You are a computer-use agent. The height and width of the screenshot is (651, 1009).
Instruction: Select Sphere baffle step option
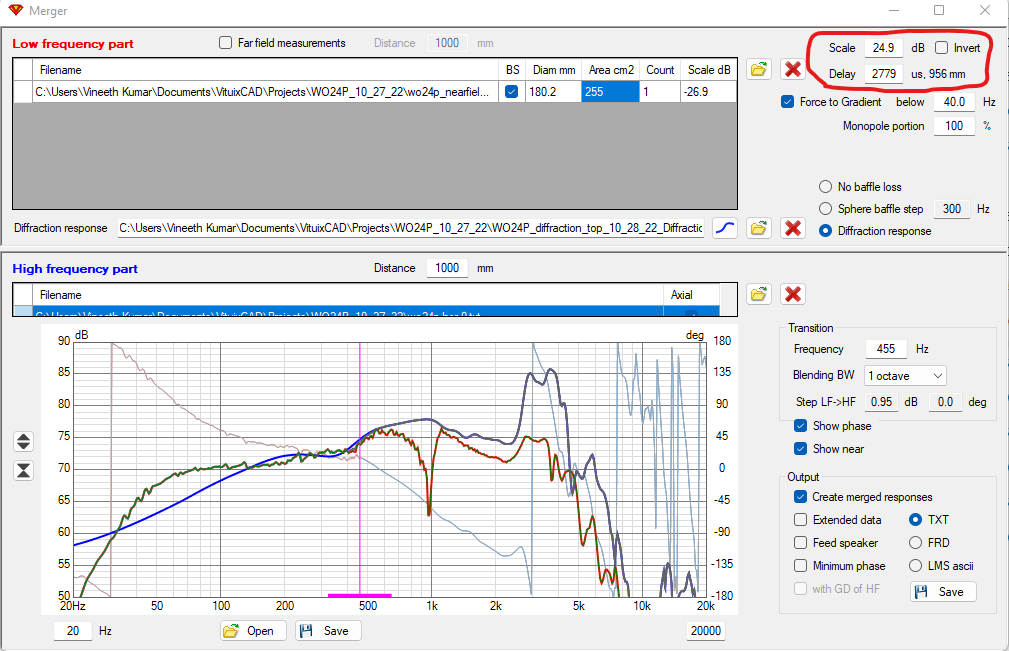(825, 208)
